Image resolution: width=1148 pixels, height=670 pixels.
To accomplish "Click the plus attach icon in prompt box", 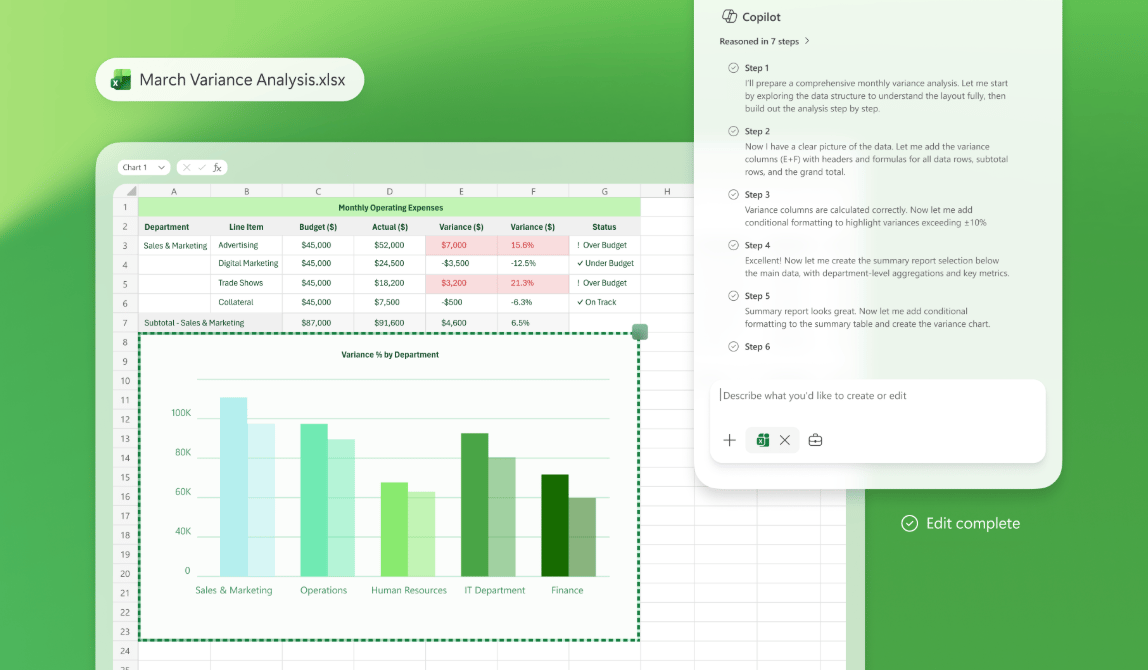I will pyautogui.click(x=729, y=440).
